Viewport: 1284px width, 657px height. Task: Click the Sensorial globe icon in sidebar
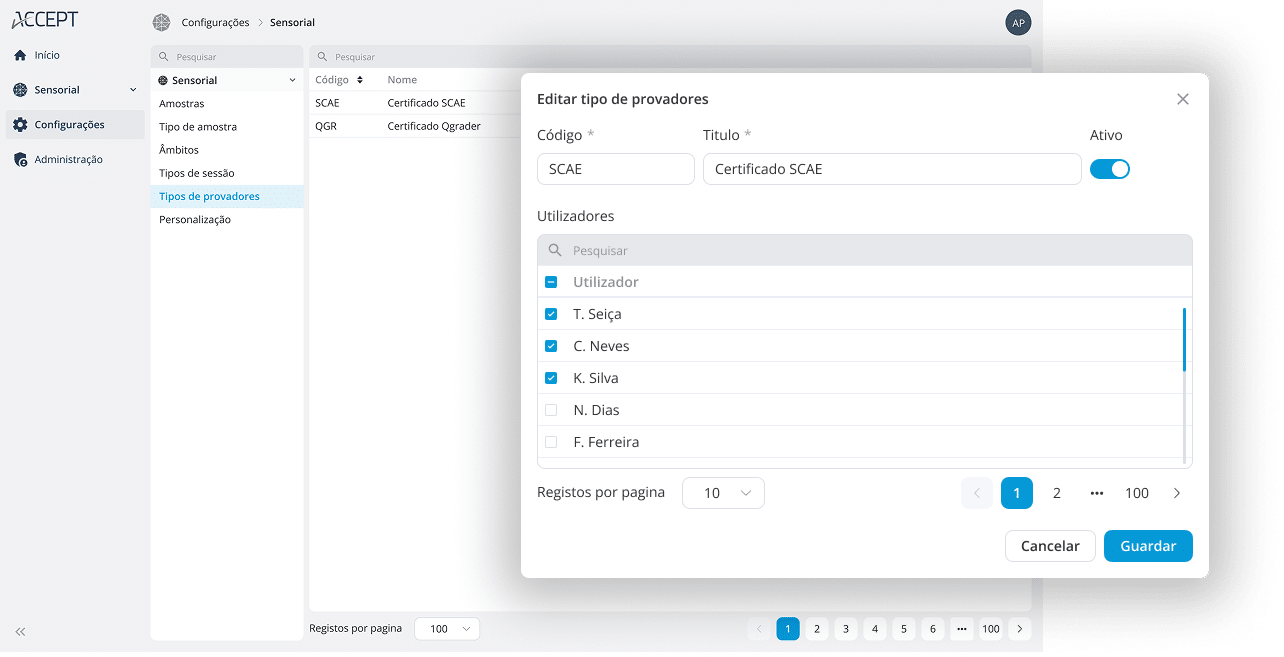click(x=20, y=90)
